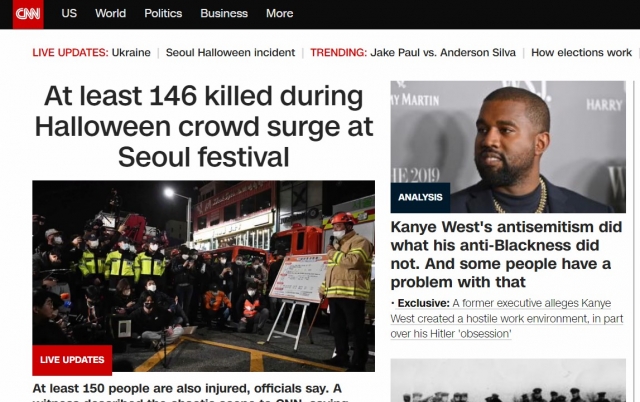The height and width of the screenshot is (402, 640).
Task: Open How elections work link
Action: (x=581, y=53)
